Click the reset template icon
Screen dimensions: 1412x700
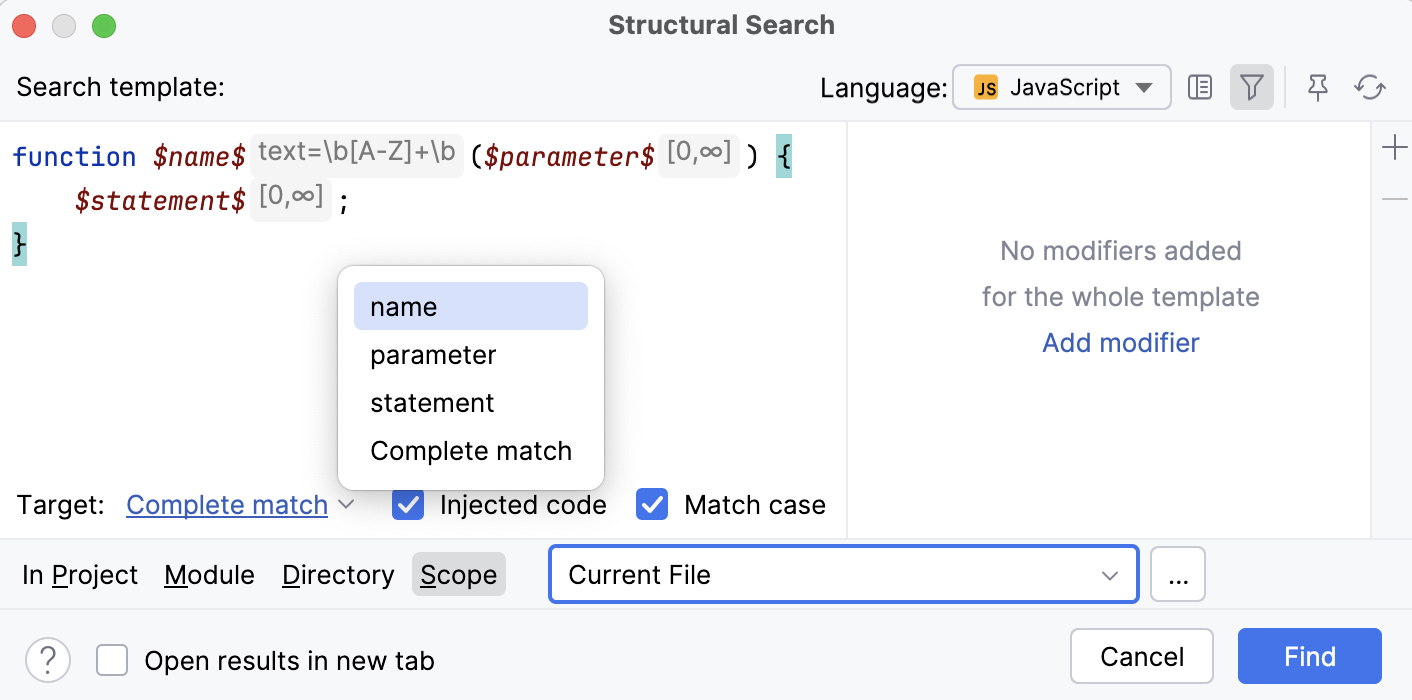[1368, 87]
